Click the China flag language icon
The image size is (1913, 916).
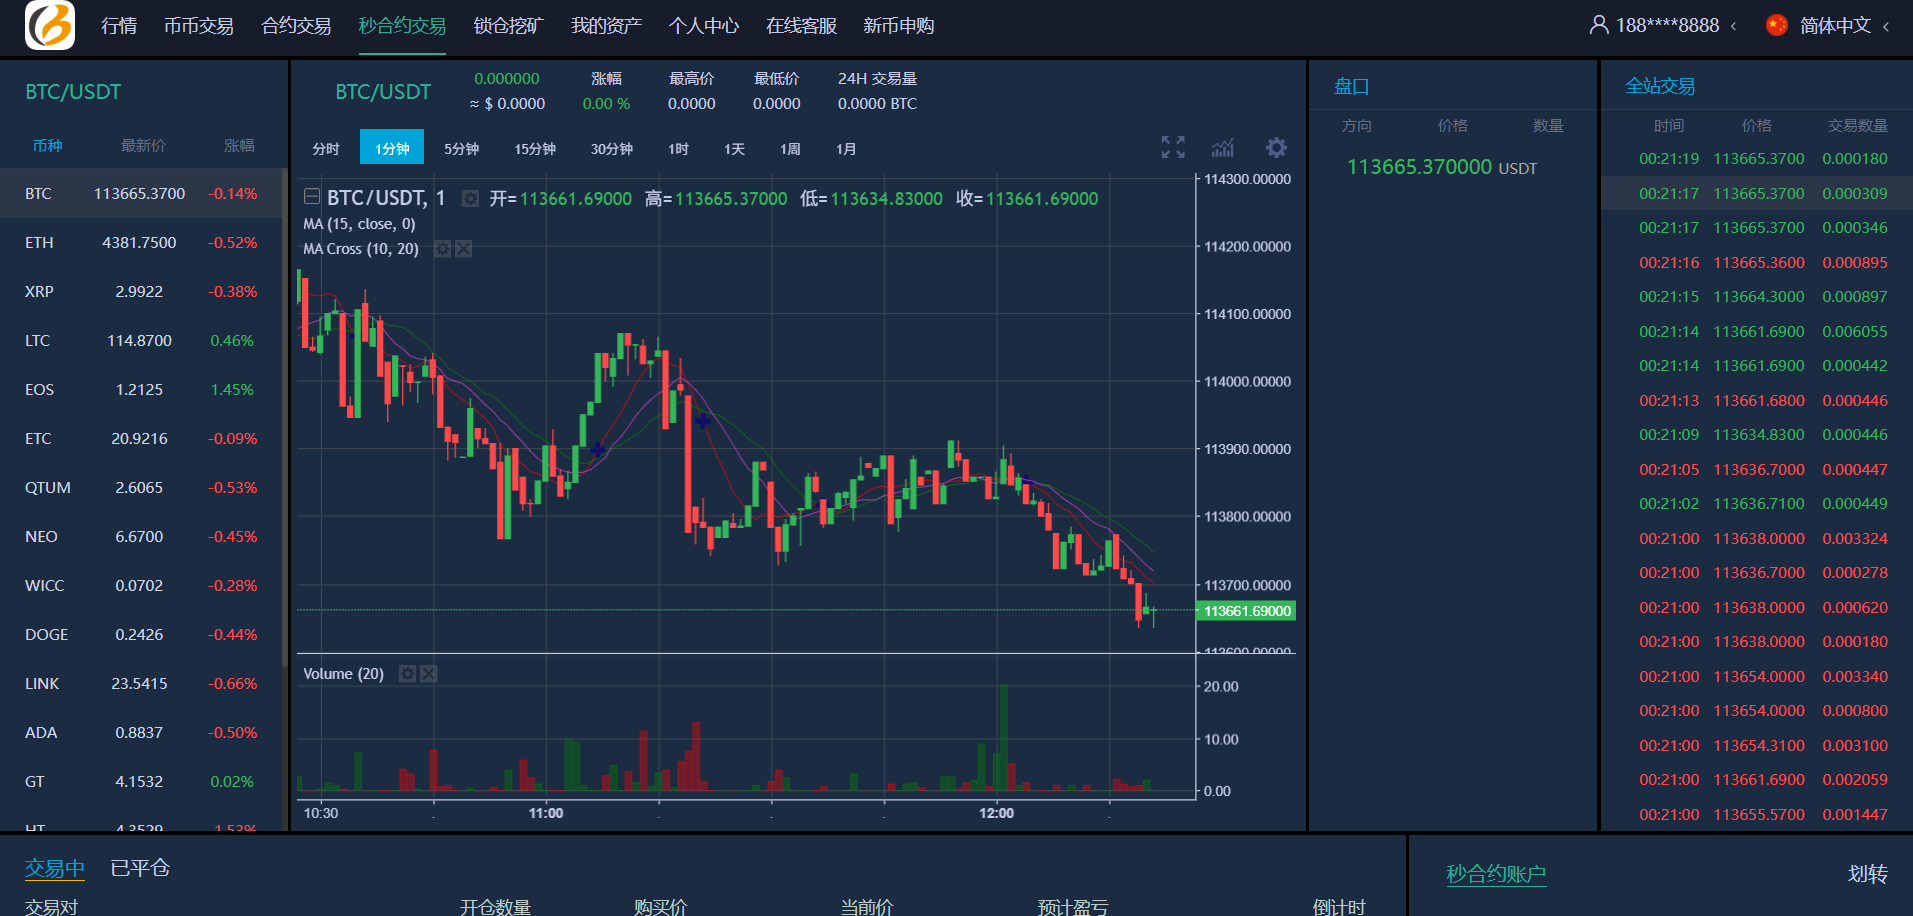coord(1776,25)
